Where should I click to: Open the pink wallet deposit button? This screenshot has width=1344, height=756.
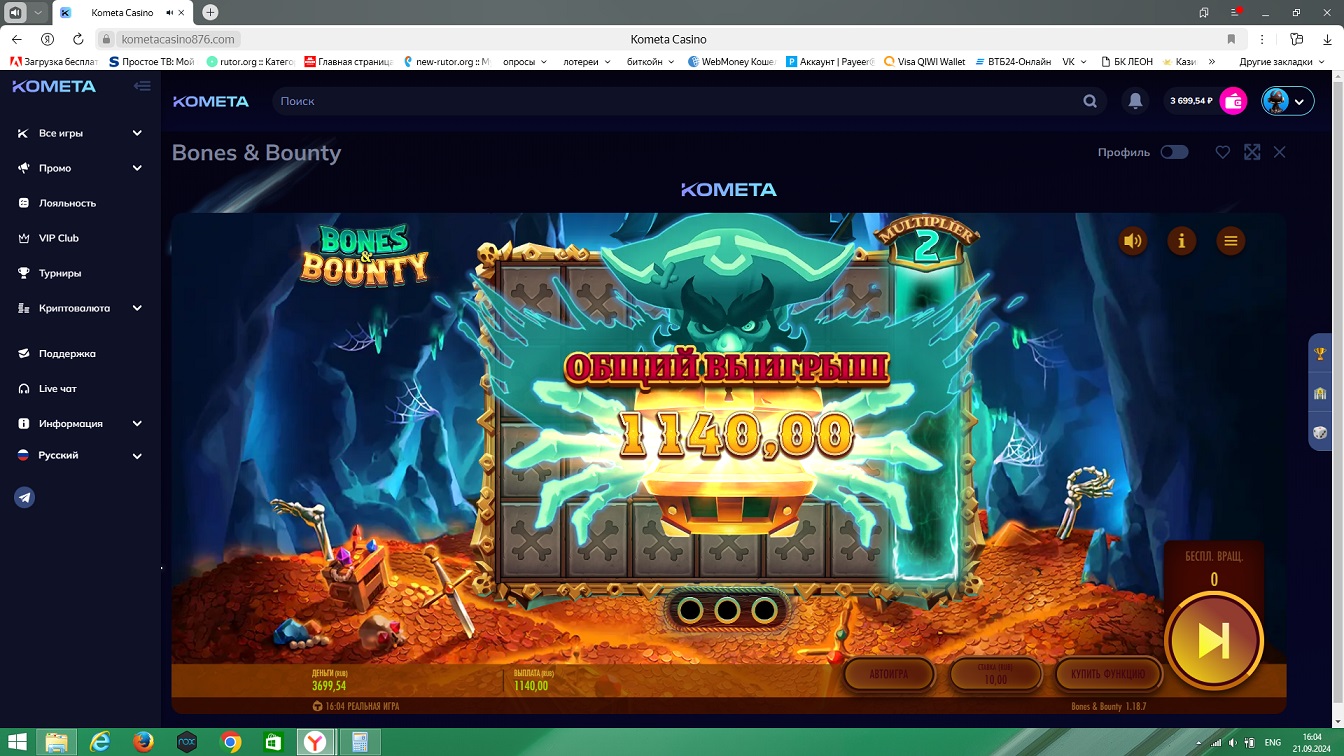tap(1234, 101)
